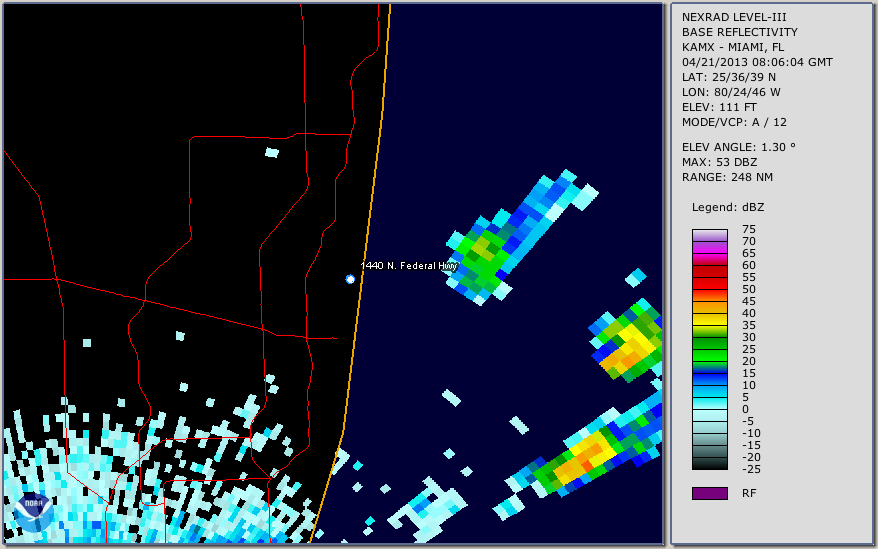Click the 75 dBZ color at legend top
The image size is (878, 549).
[x=709, y=235]
